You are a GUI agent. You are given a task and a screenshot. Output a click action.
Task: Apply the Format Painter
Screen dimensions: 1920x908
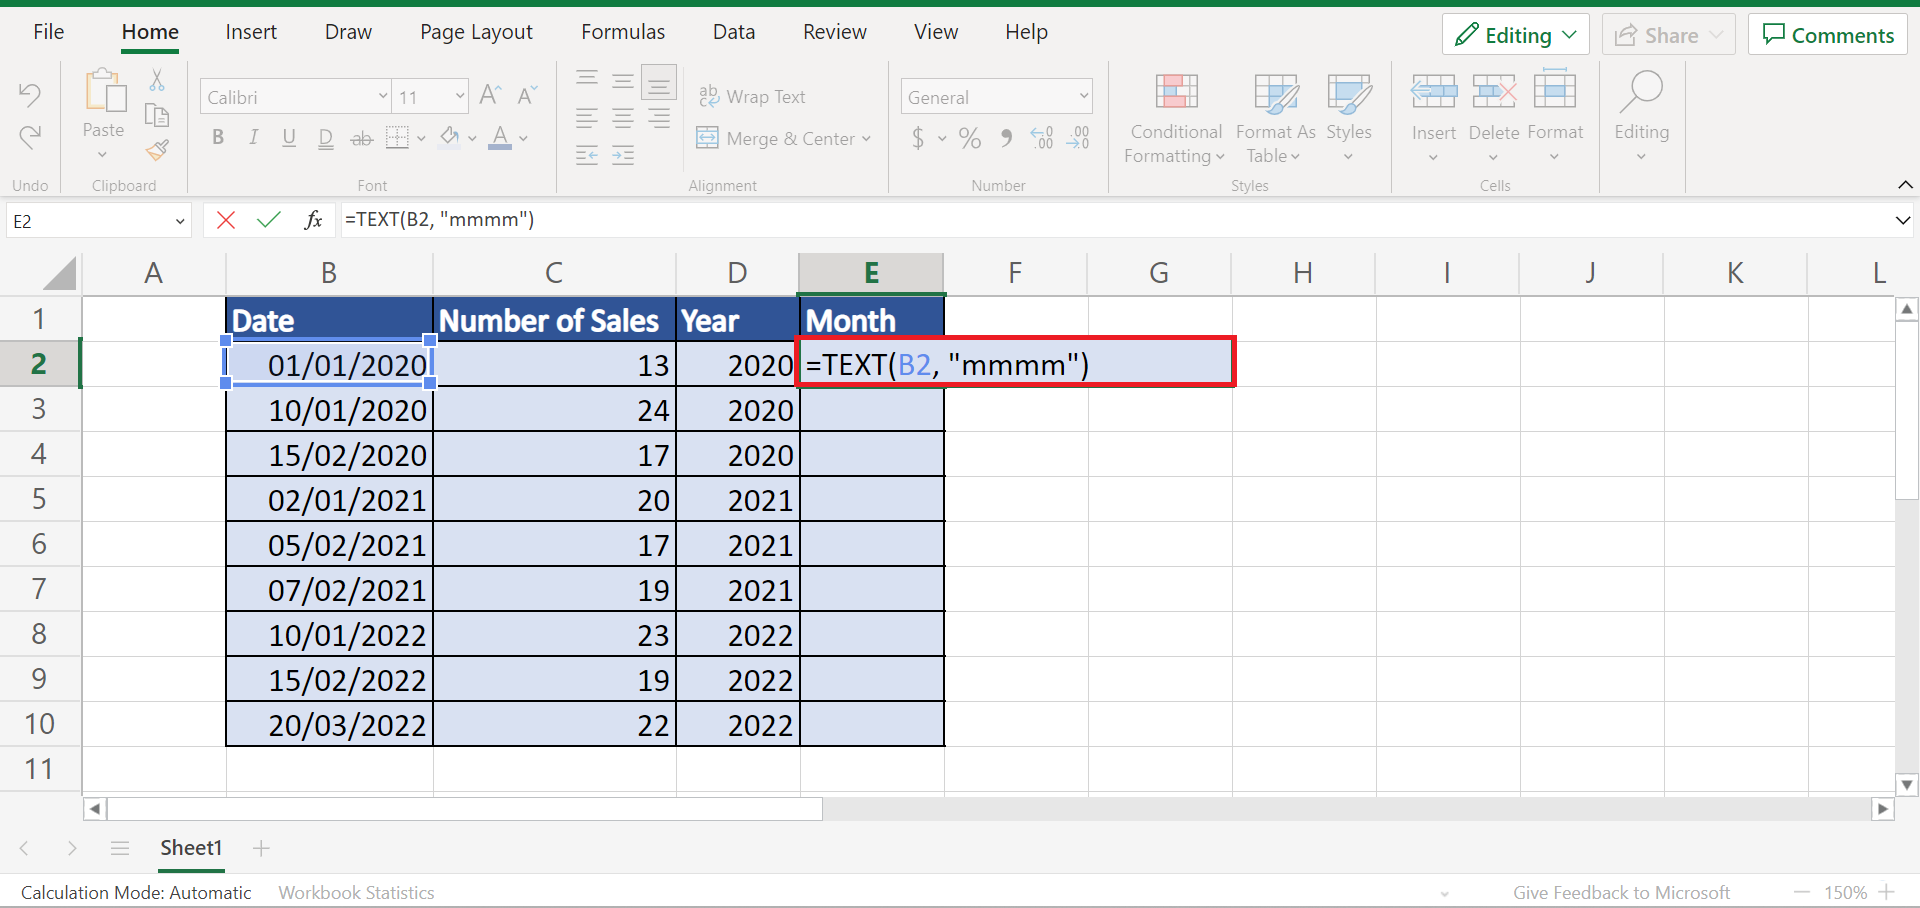click(x=157, y=150)
